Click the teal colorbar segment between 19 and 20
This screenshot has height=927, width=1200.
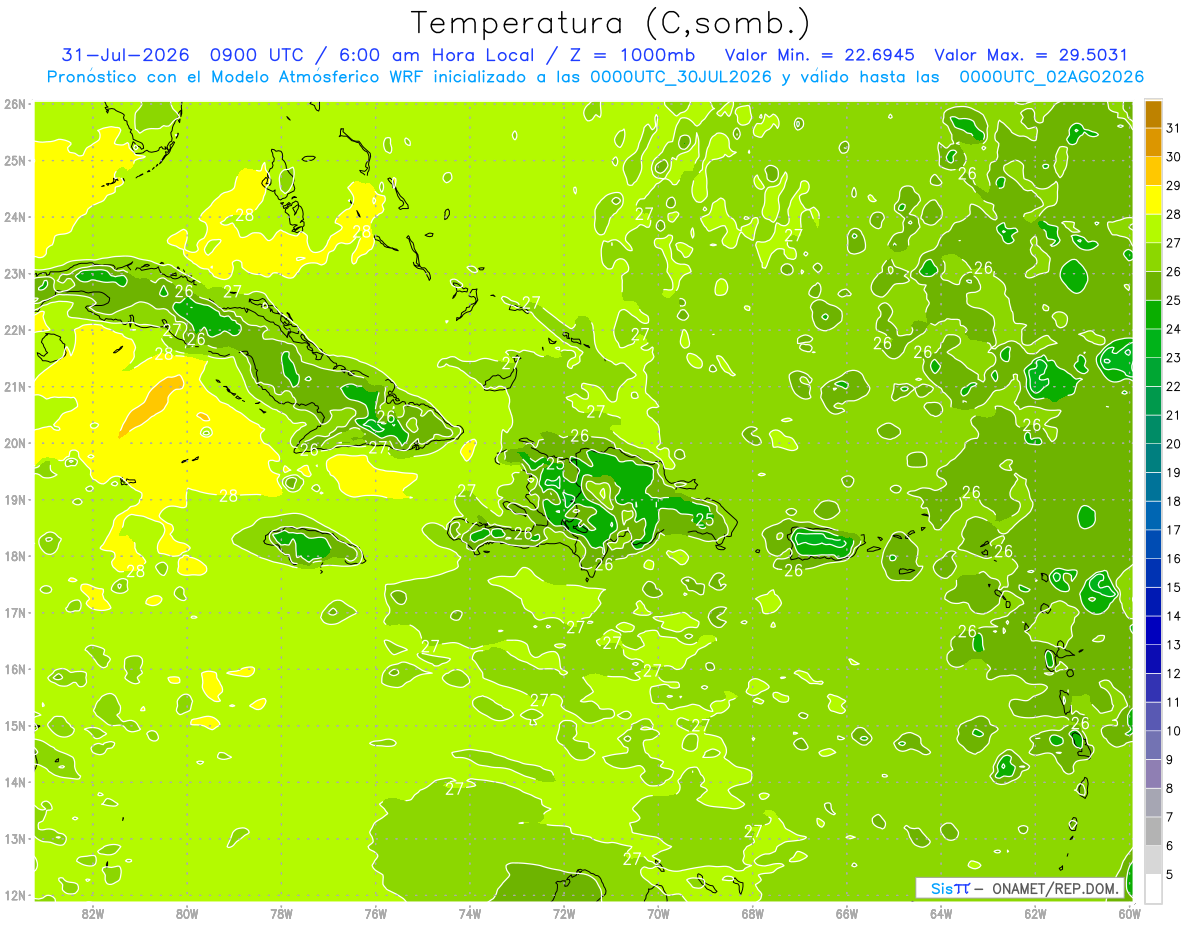1153,458
